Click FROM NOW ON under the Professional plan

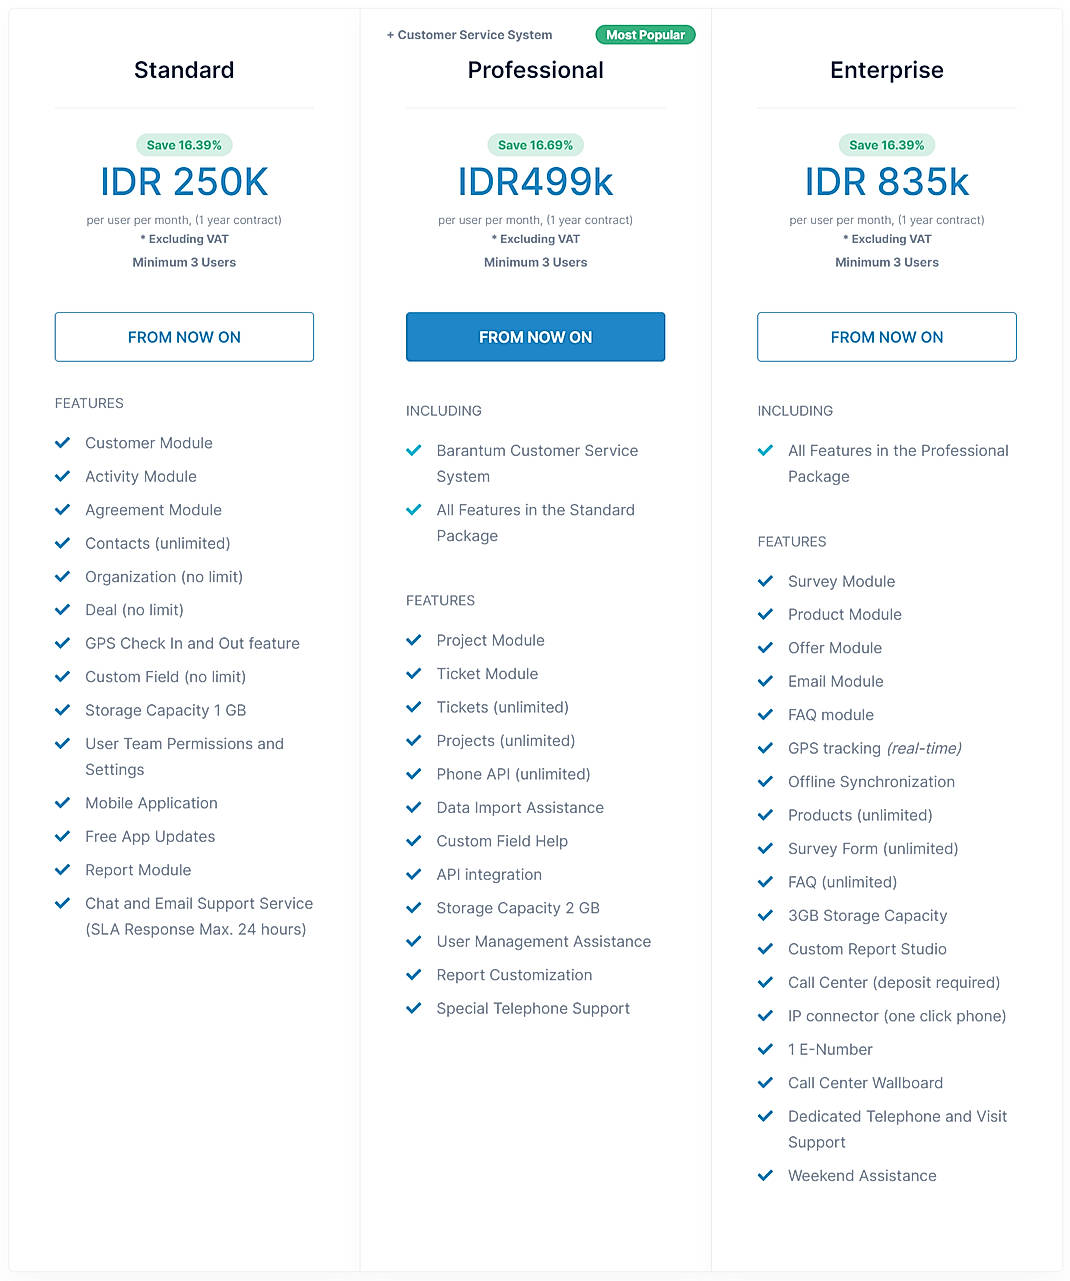tap(535, 337)
